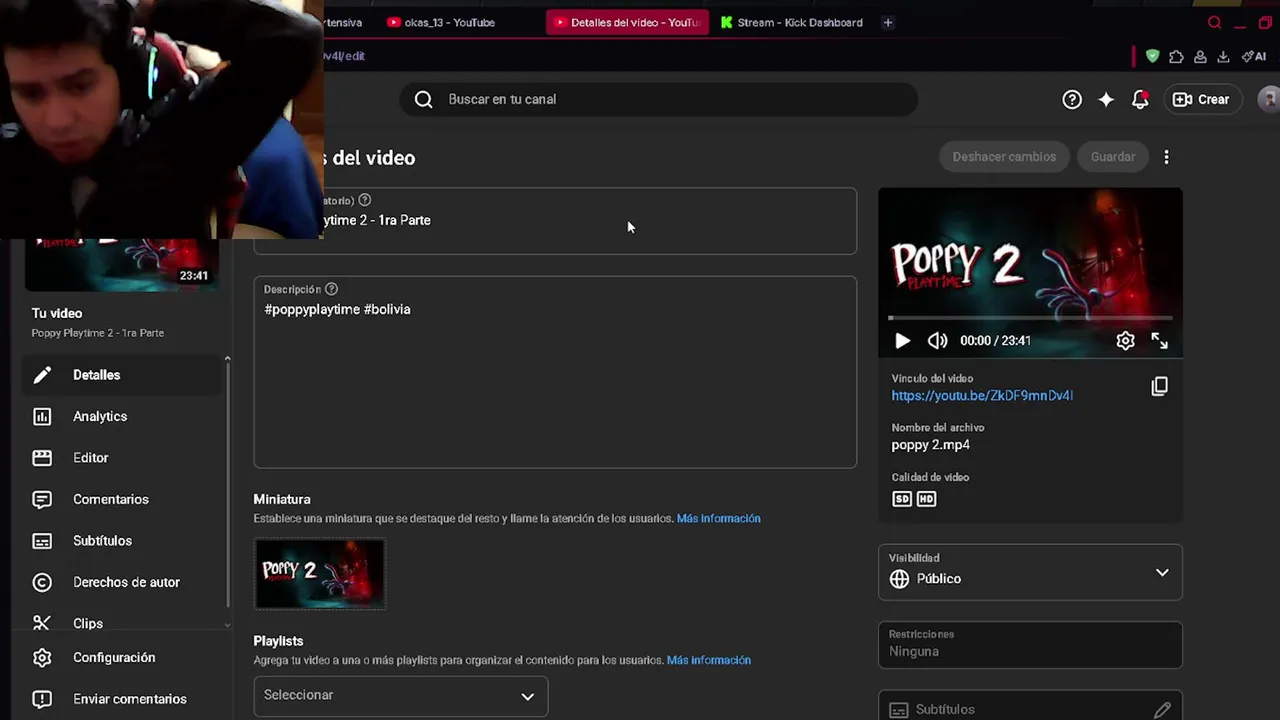Click the Clips scissors icon
This screenshot has height=720, width=1280.
point(42,623)
